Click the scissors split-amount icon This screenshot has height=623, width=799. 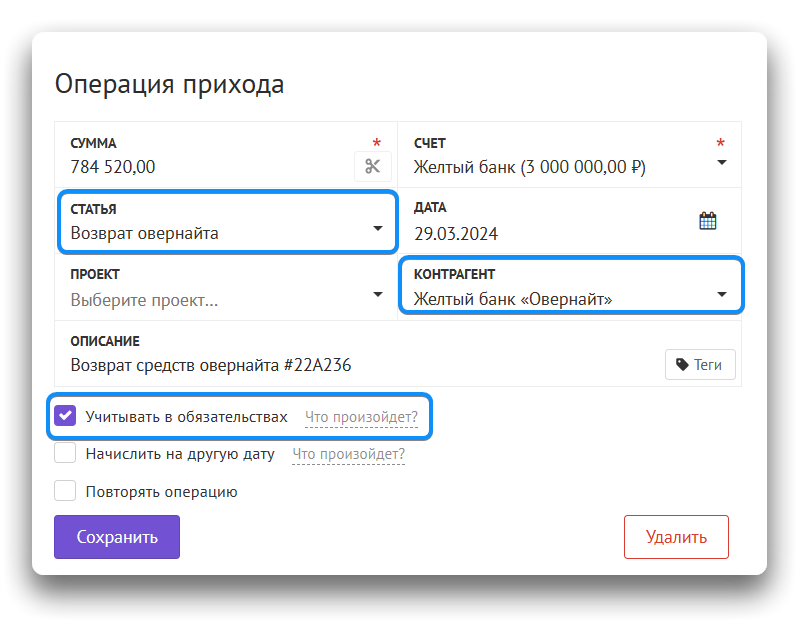373,166
